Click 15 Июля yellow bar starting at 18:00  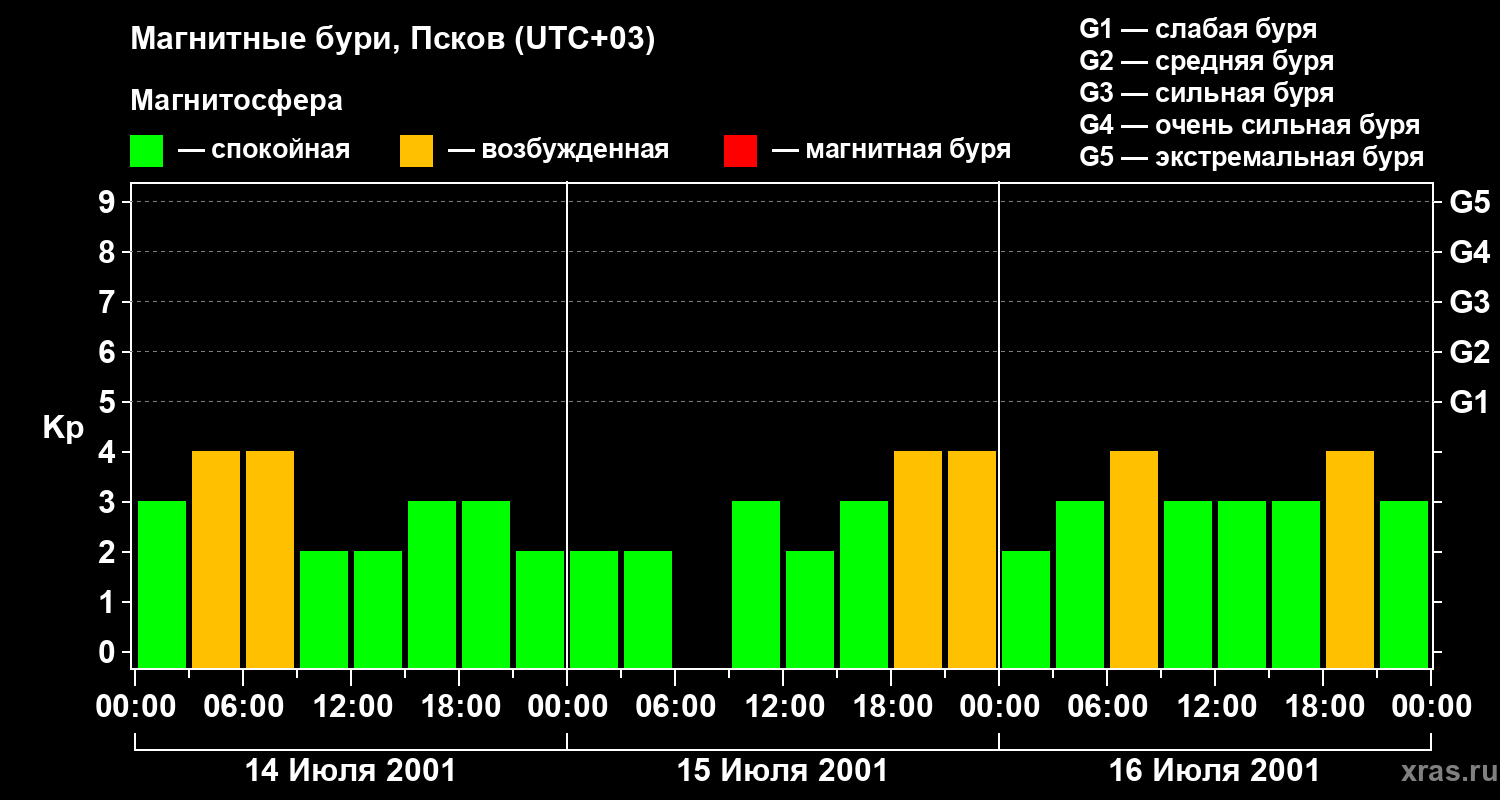918,559
